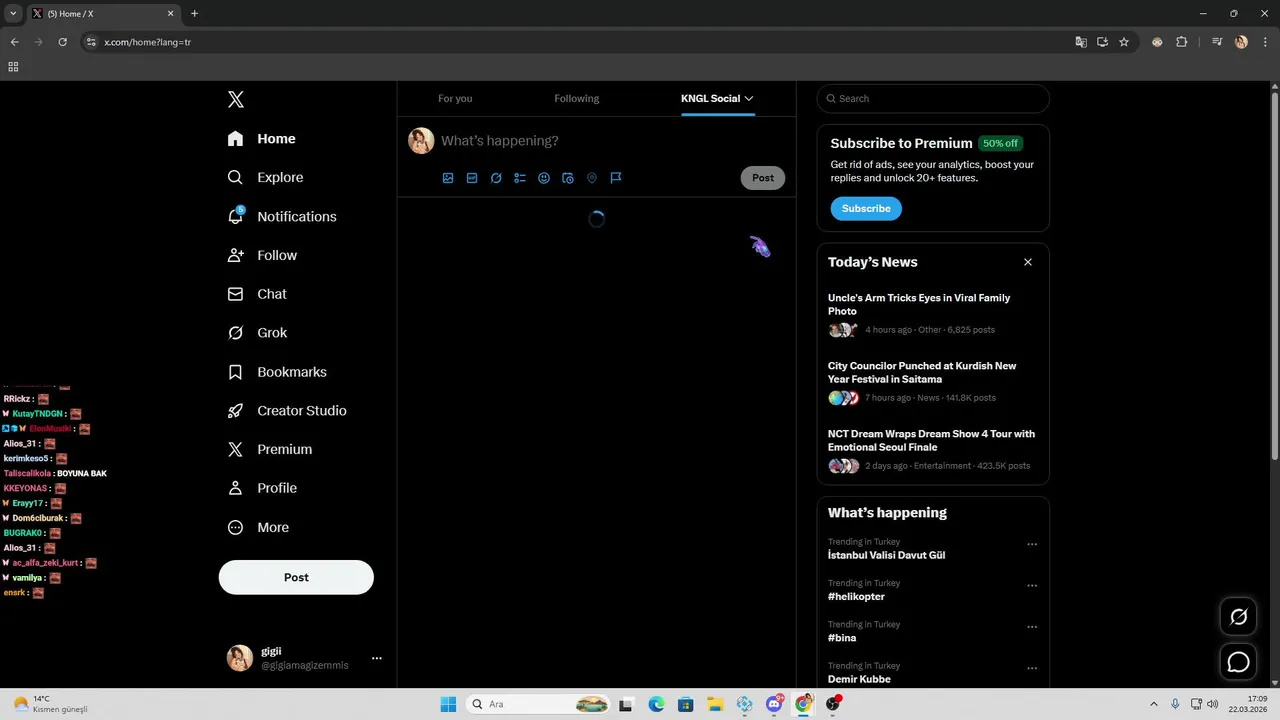The width and height of the screenshot is (1280, 720).
Task: Add a poll with the poll icon
Action: point(520,178)
